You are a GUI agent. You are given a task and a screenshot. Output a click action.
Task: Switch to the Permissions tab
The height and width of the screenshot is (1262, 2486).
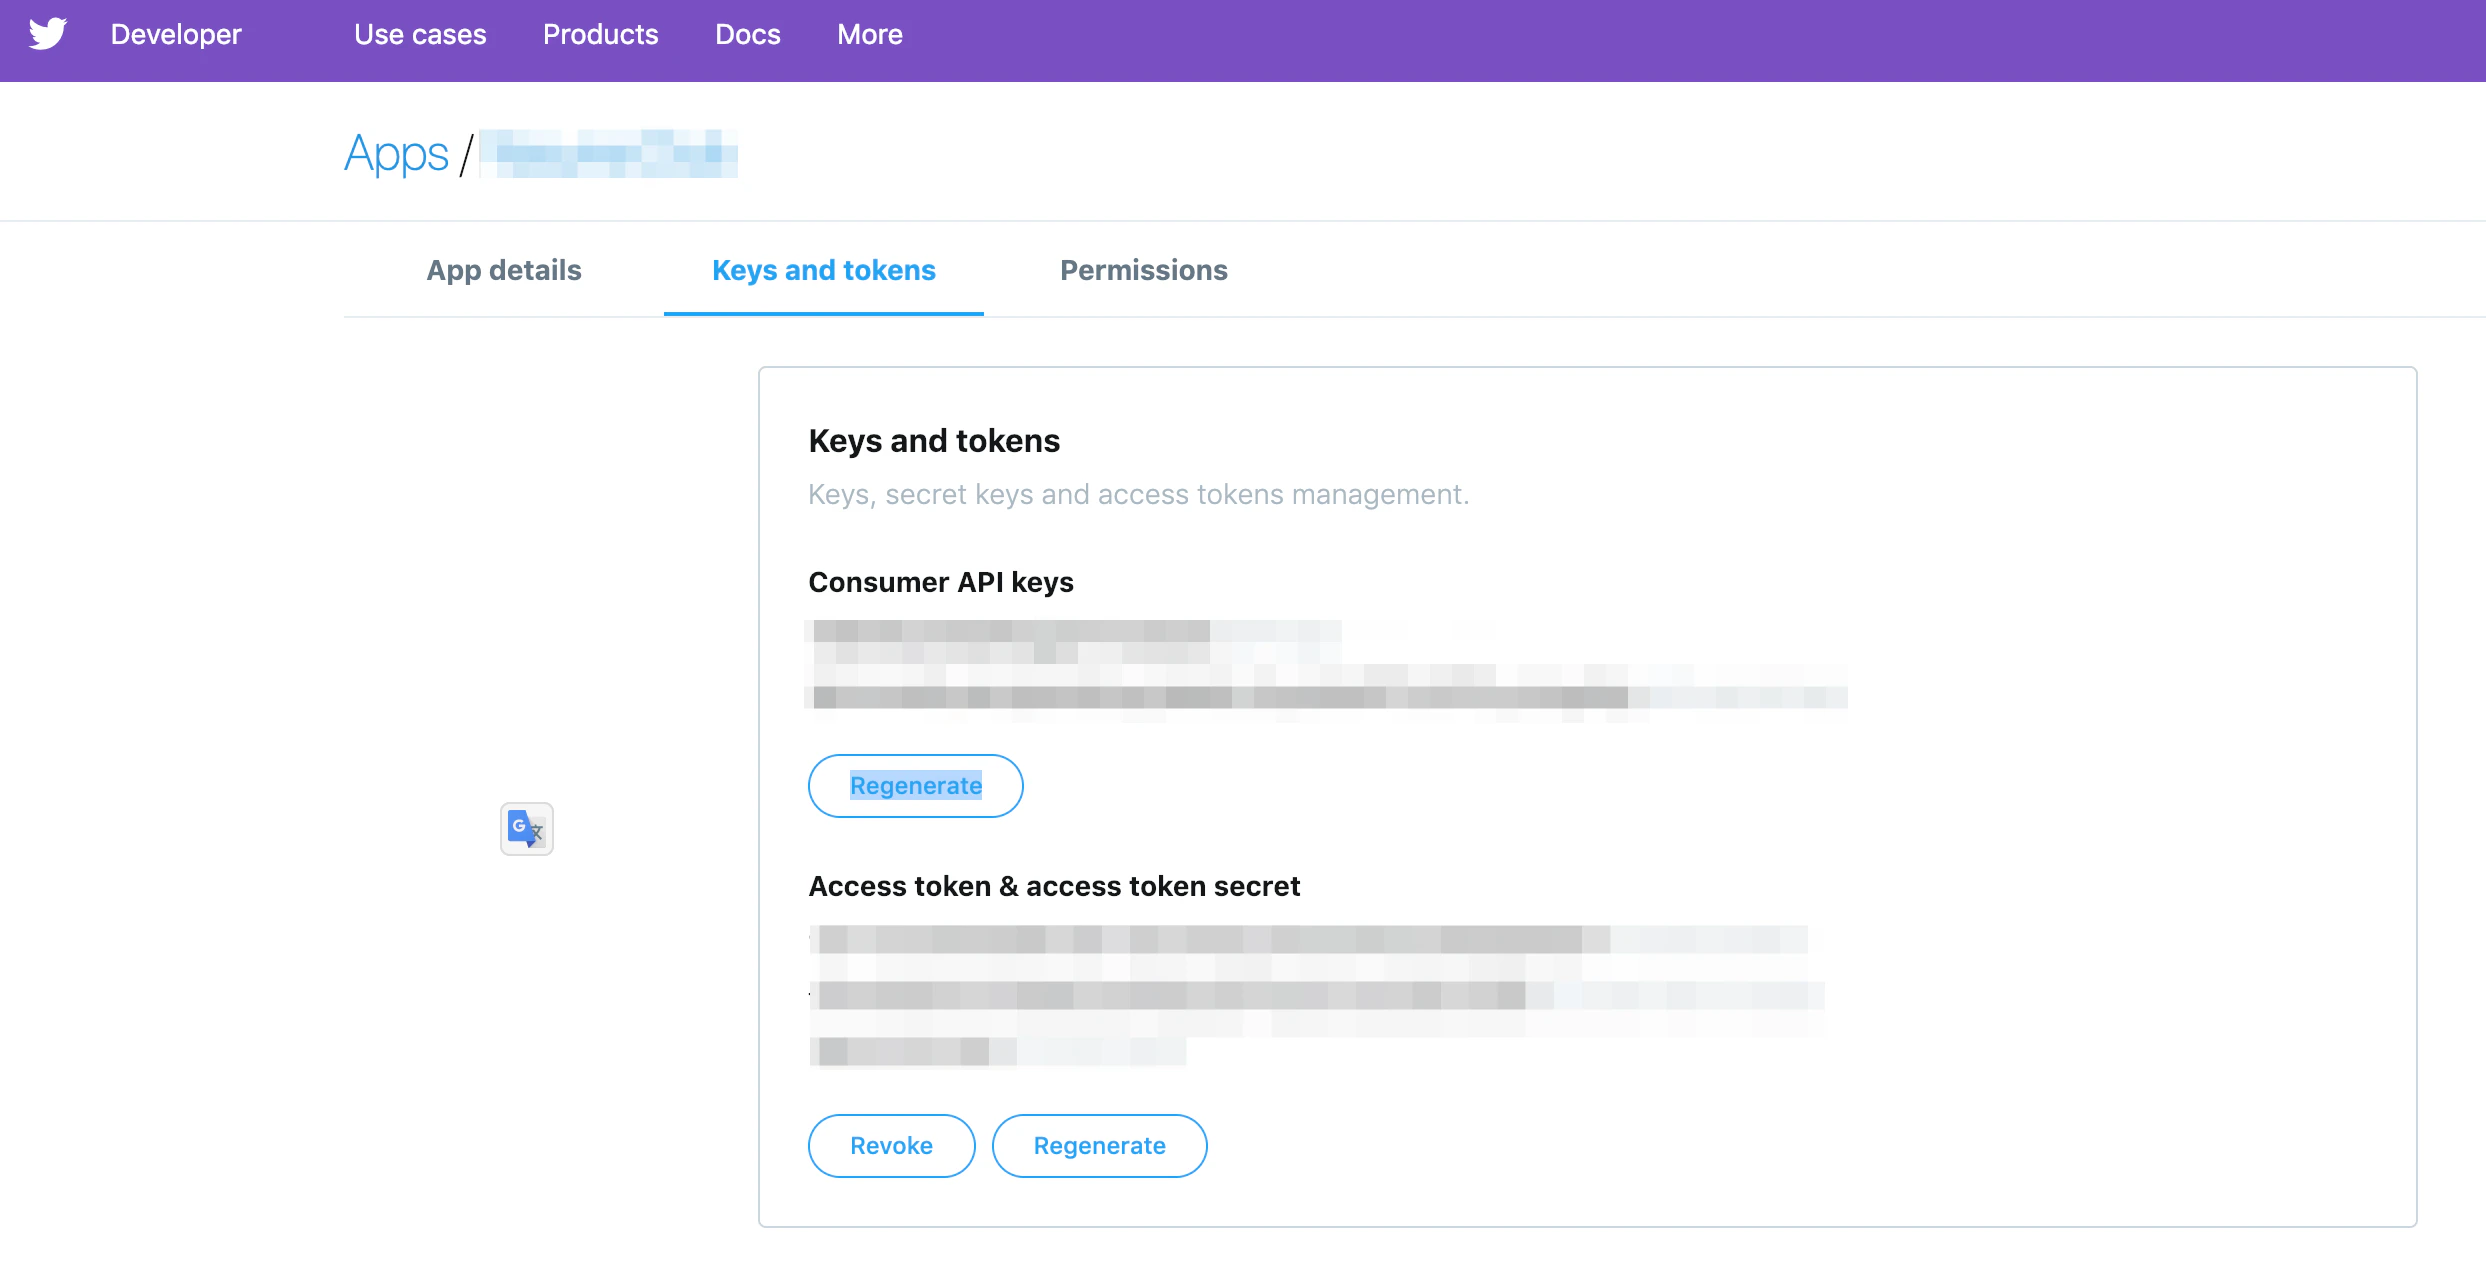pos(1144,270)
